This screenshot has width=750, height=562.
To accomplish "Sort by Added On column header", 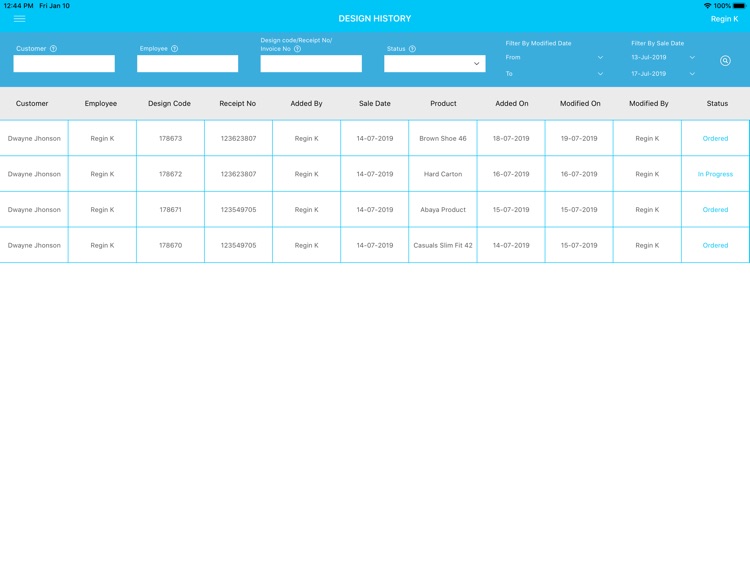I will click(x=512, y=103).
